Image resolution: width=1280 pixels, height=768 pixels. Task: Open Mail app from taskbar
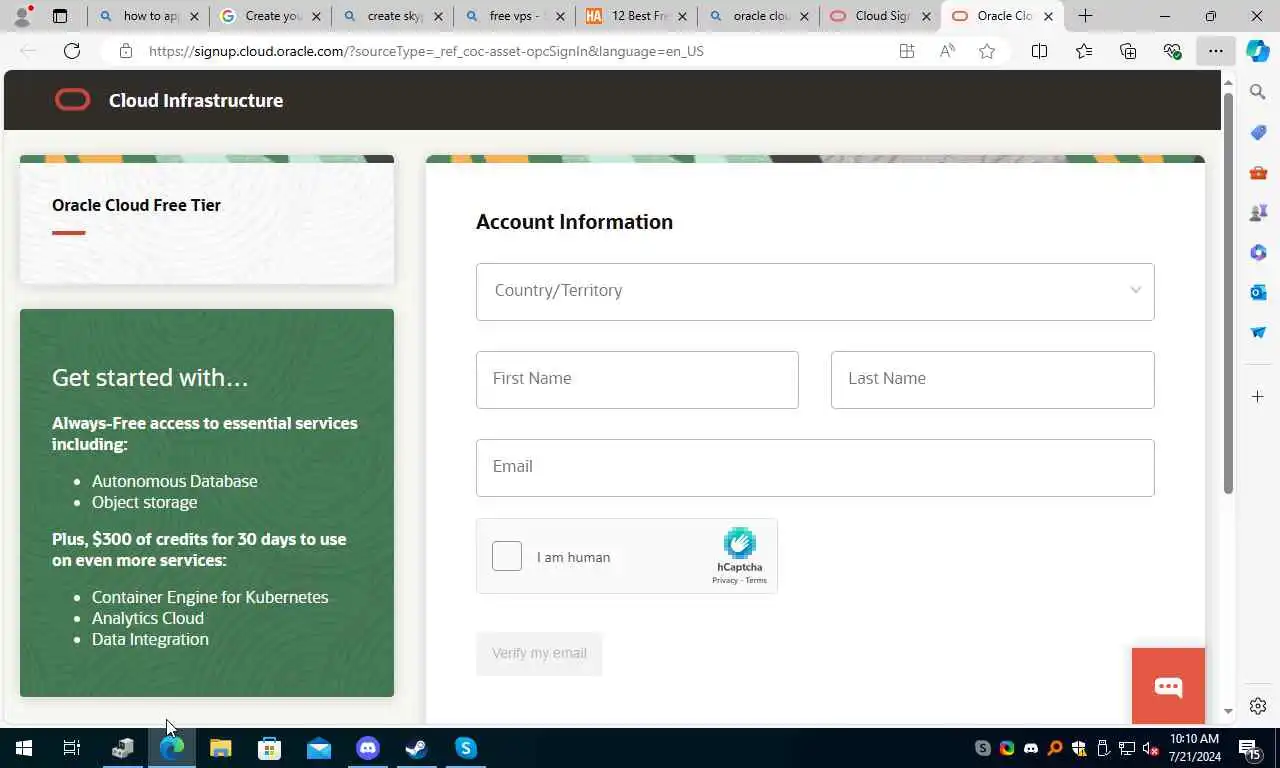point(319,748)
